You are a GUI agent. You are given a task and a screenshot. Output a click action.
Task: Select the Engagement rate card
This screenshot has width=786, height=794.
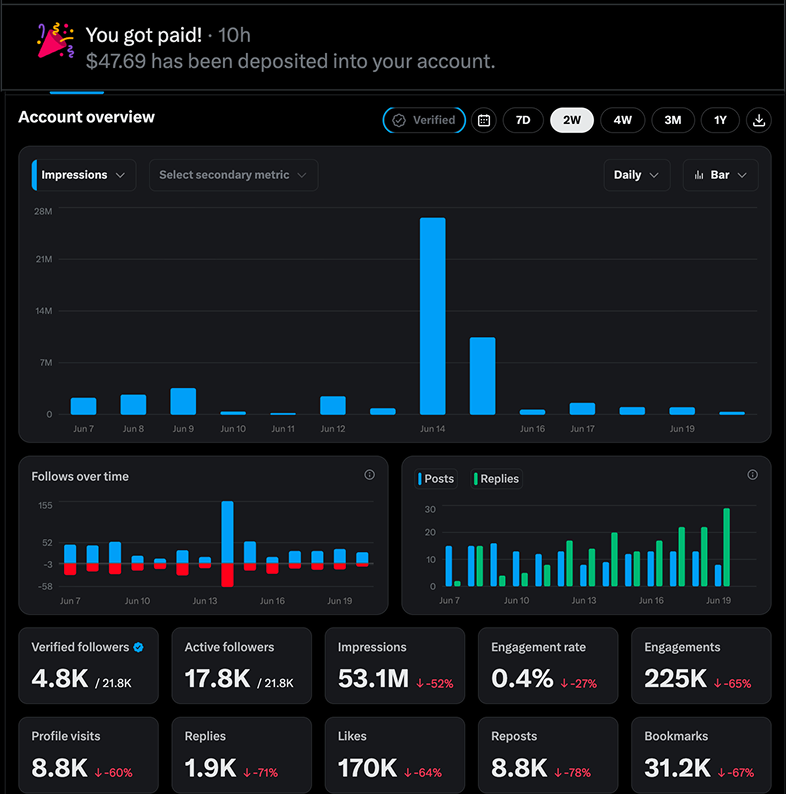(x=548, y=665)
